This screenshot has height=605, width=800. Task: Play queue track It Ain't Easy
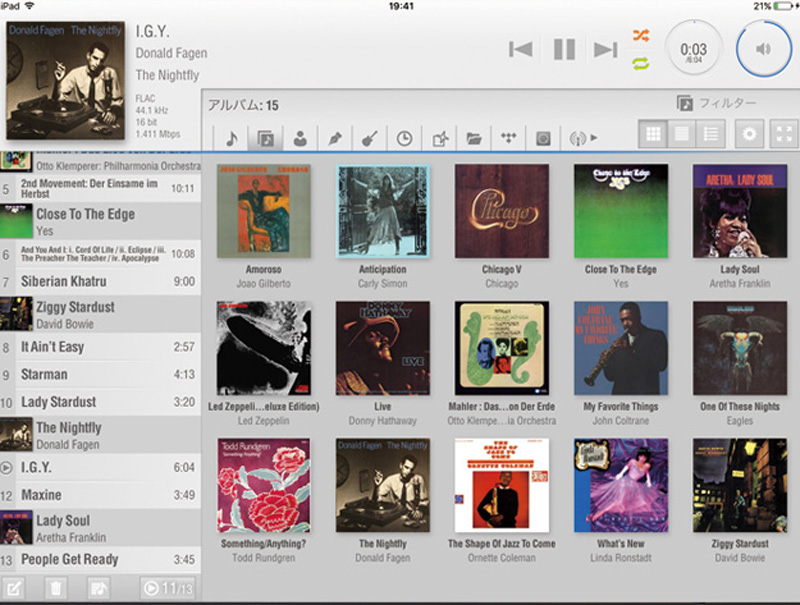(101, 347)
